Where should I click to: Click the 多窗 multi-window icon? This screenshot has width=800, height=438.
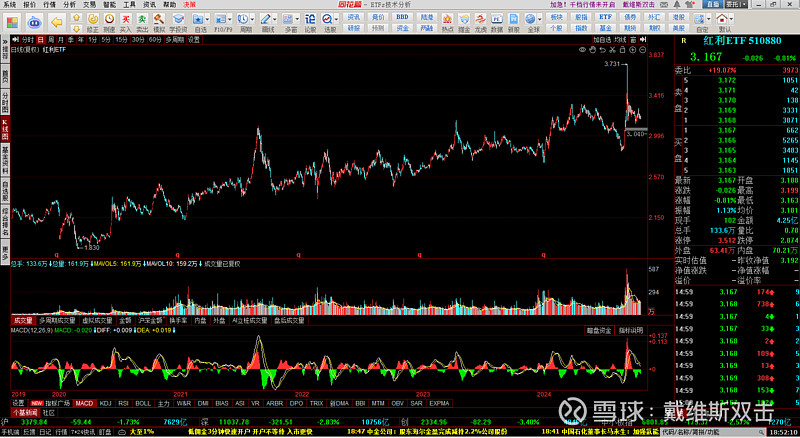[x=288, y=19]
